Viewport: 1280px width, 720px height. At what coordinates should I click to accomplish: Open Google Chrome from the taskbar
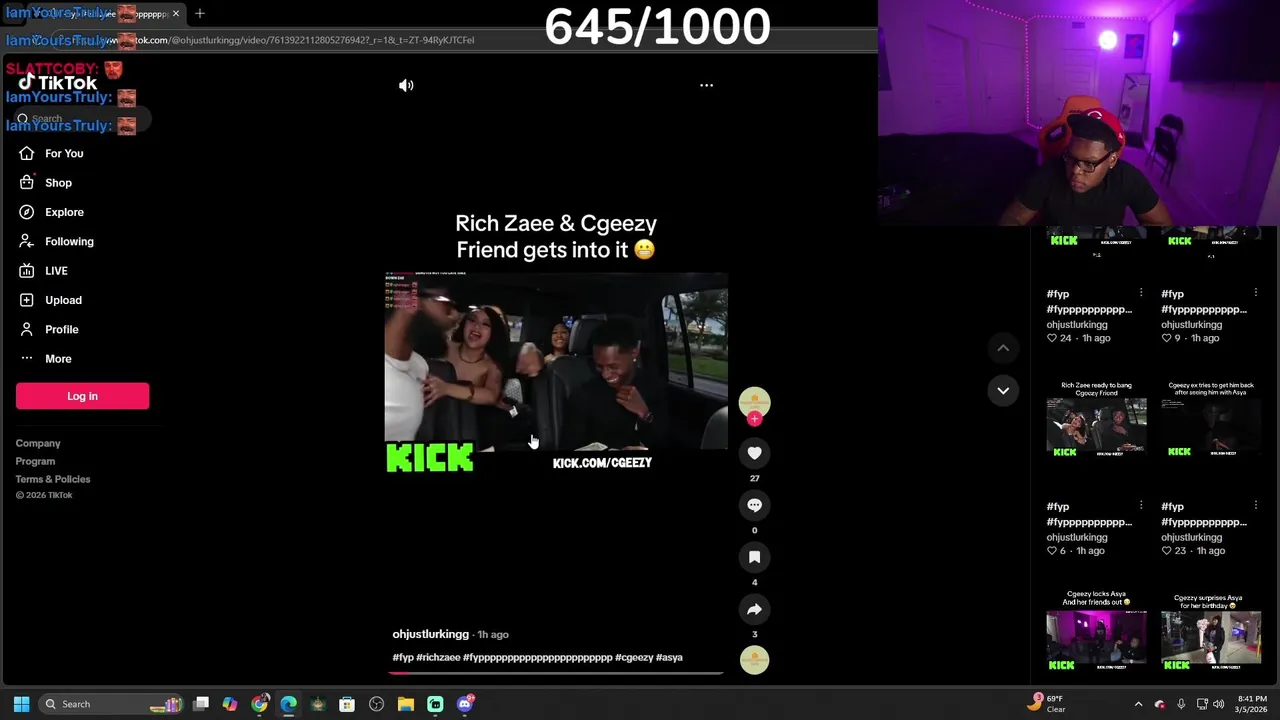coord(259,704)
